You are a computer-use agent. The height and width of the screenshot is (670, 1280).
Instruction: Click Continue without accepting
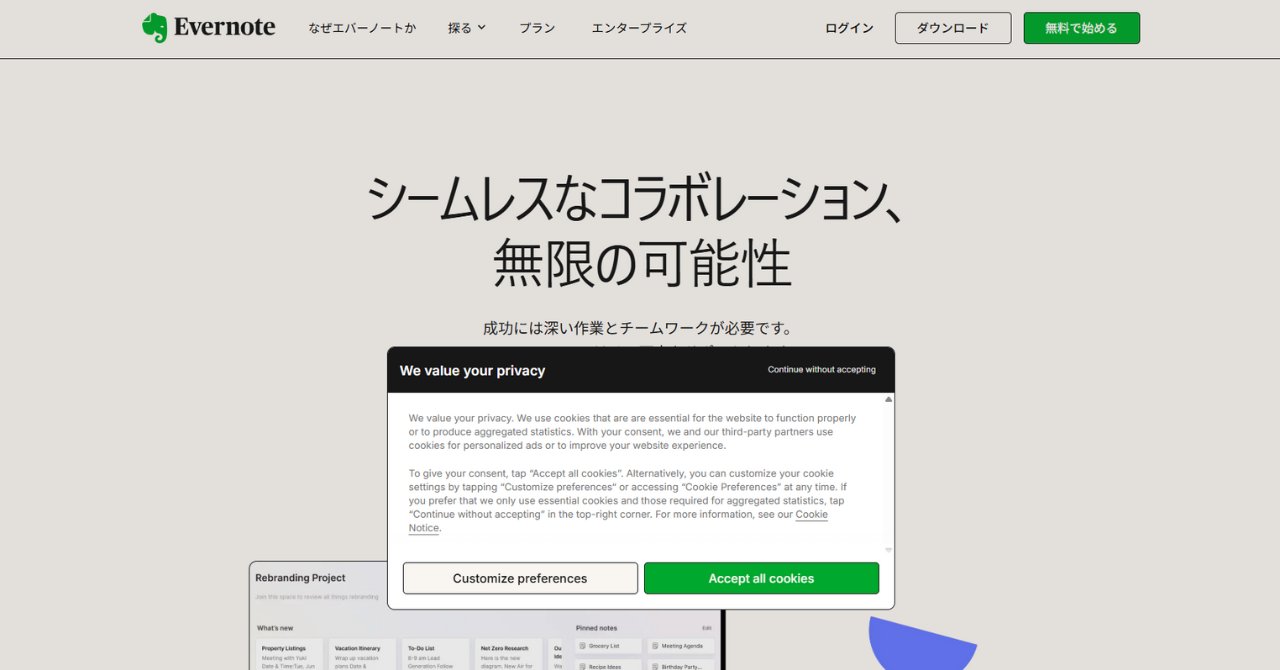[821, 370]
